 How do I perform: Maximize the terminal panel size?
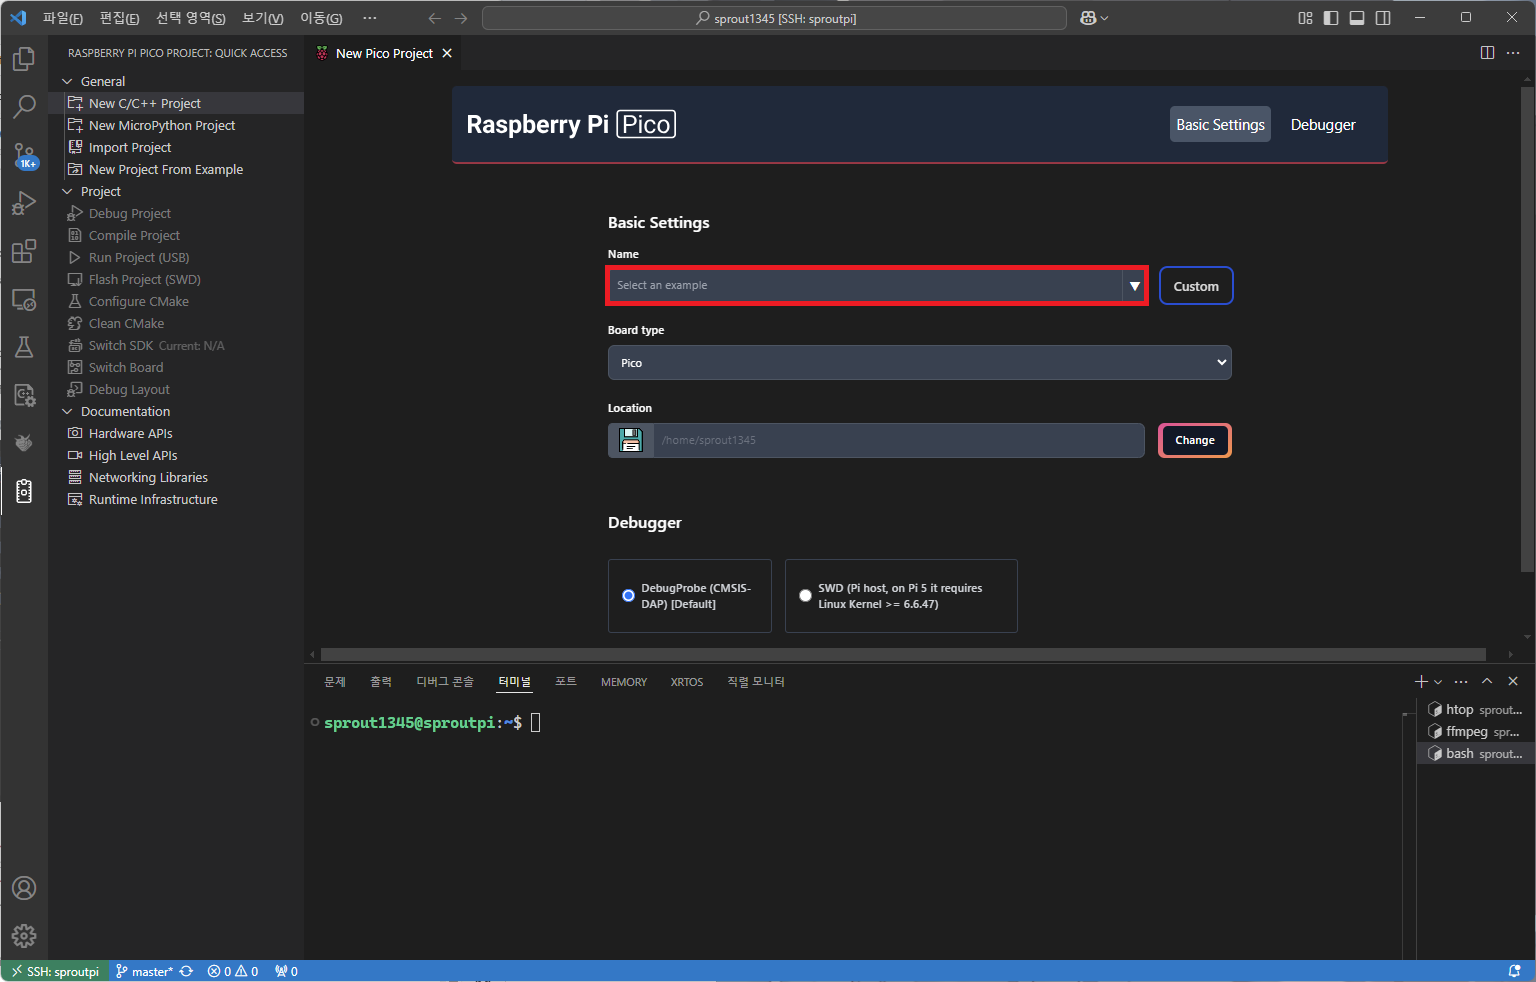tap(1487, 681)
